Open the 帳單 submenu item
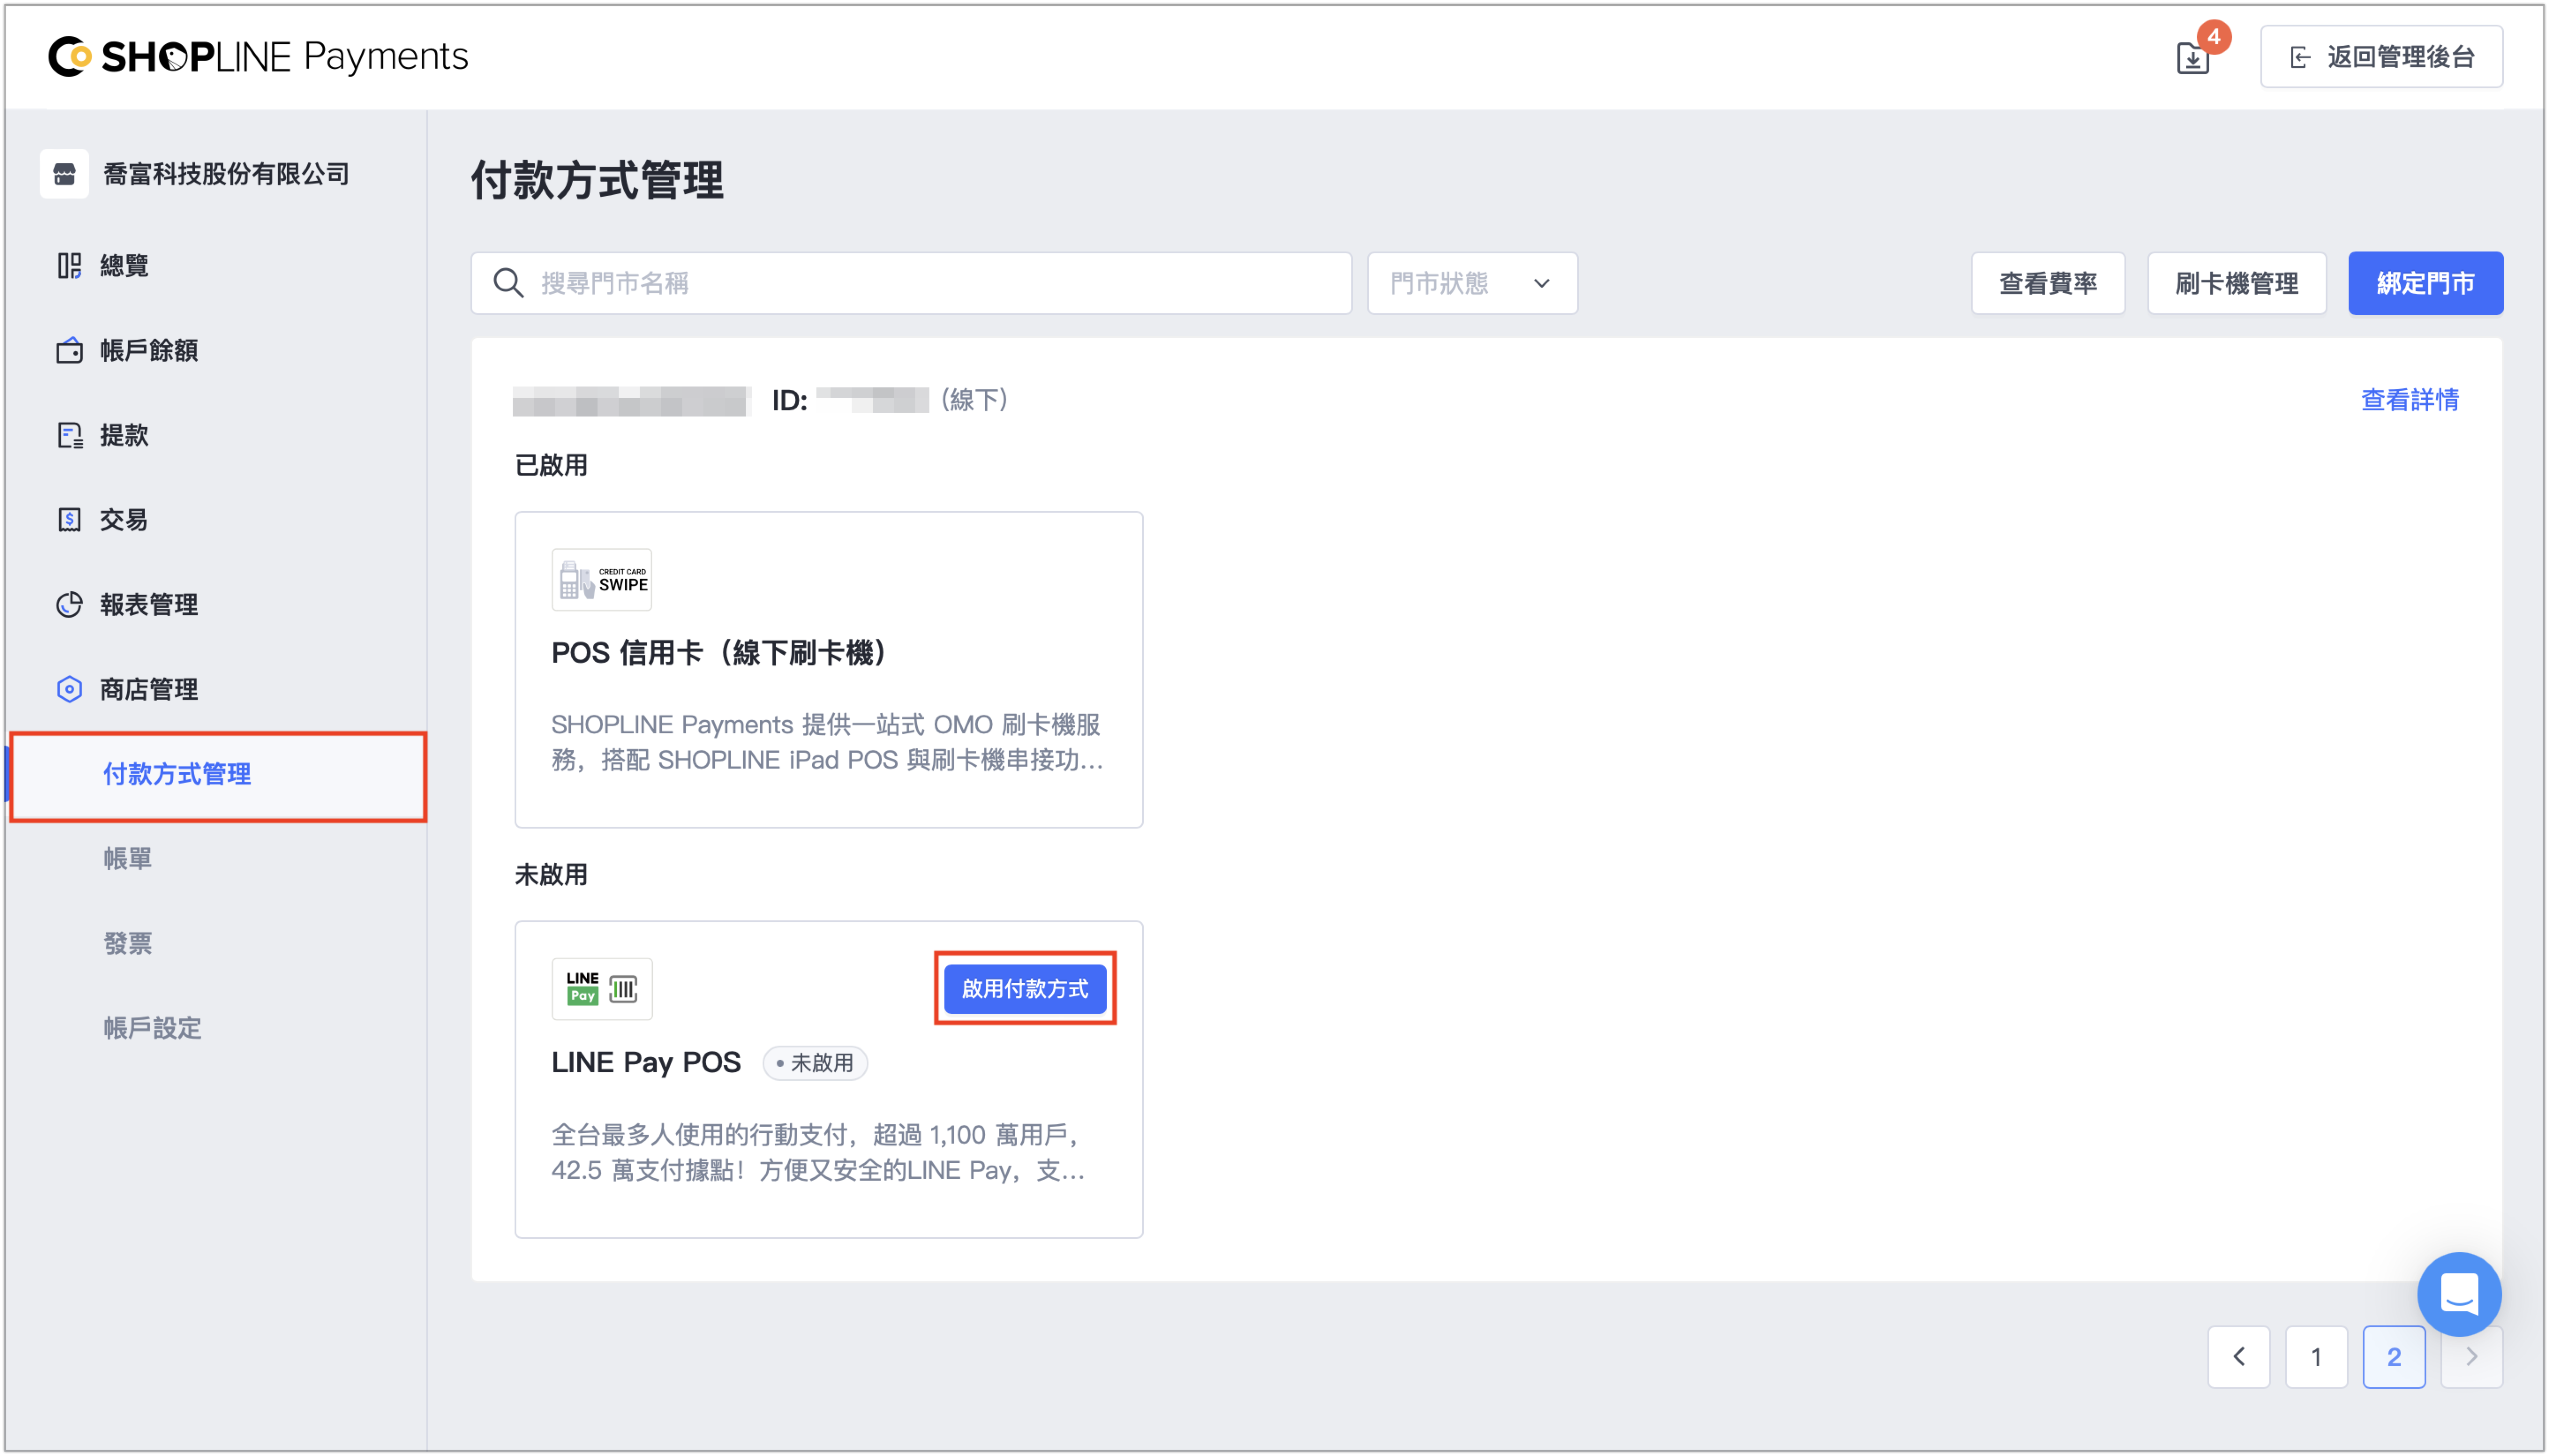 point(128,858)
